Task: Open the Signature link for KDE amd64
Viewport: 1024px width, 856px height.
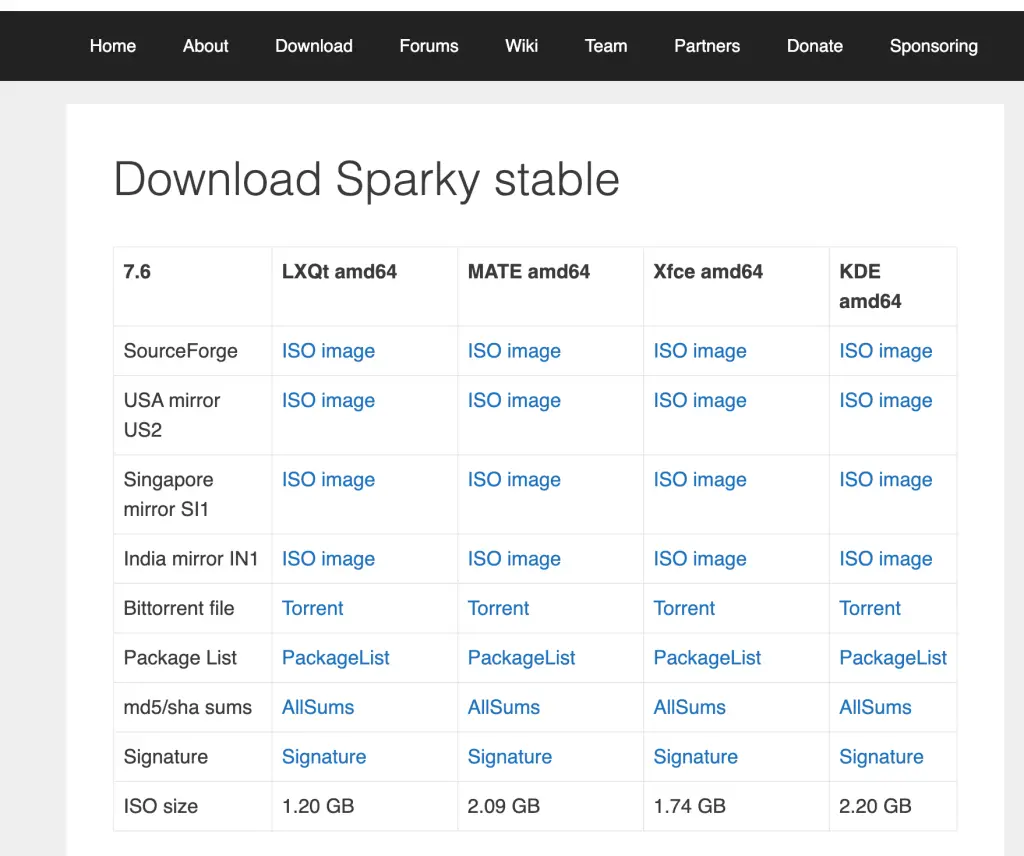Action: click(x=881, y=757)
